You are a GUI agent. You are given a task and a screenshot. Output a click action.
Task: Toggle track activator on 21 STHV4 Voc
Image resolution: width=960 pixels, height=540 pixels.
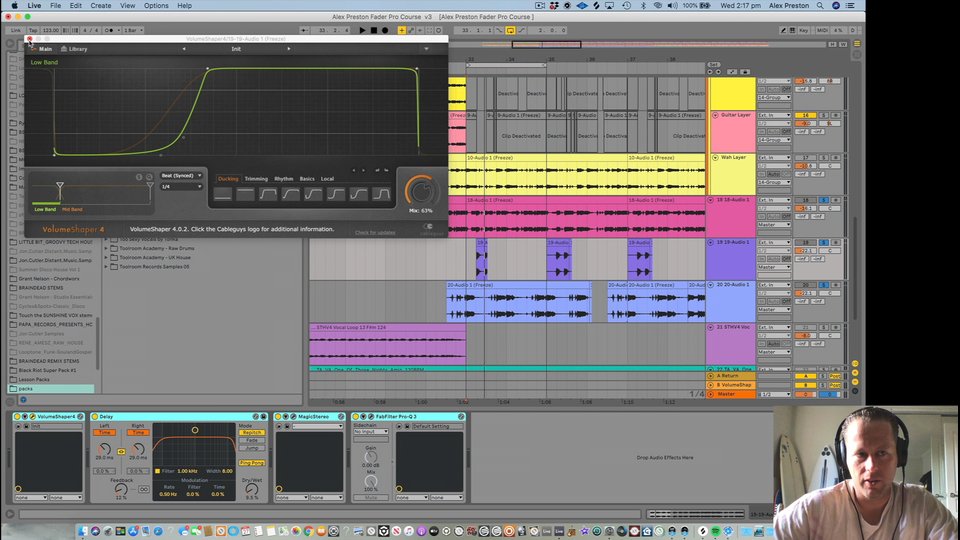coord(806,328)
